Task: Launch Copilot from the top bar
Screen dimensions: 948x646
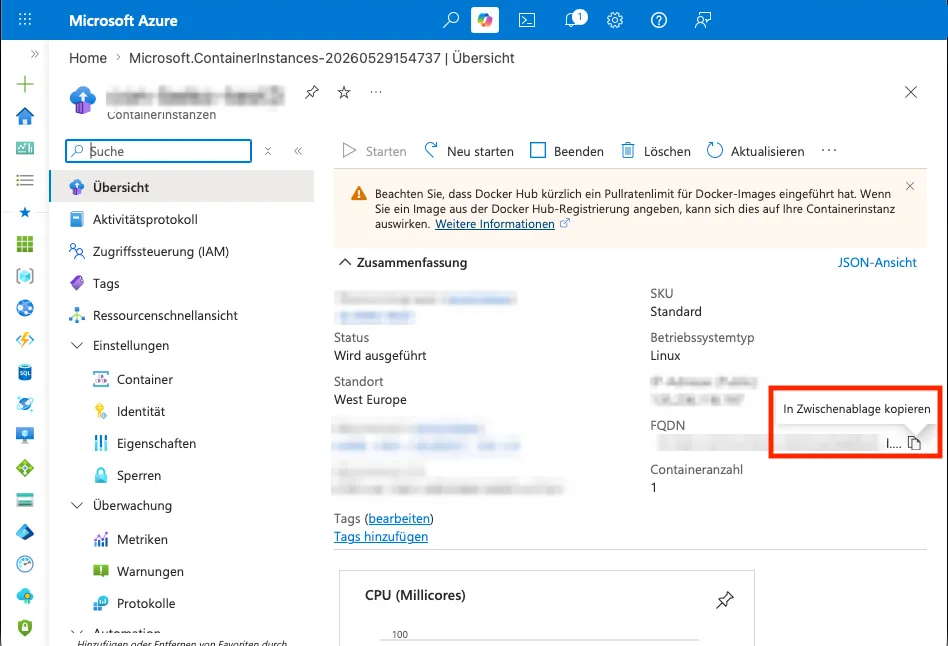Action: (x=485, y=20)
